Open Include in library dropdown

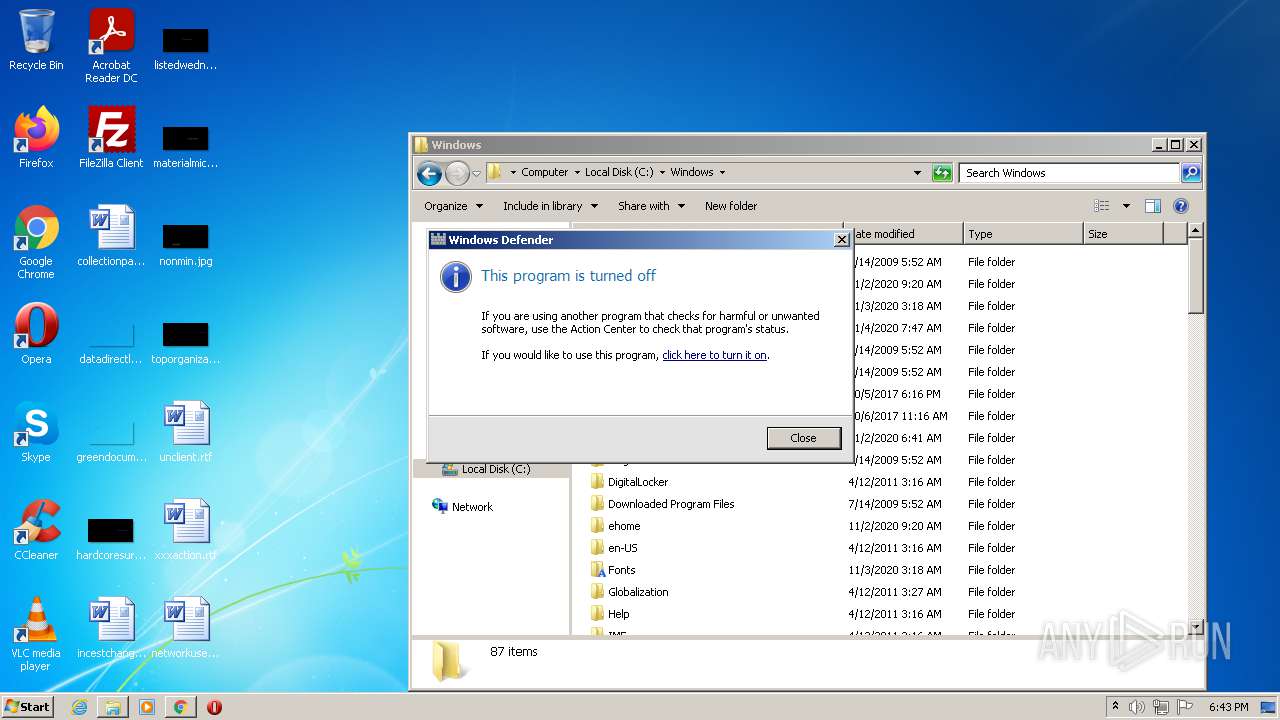[550, 206]
